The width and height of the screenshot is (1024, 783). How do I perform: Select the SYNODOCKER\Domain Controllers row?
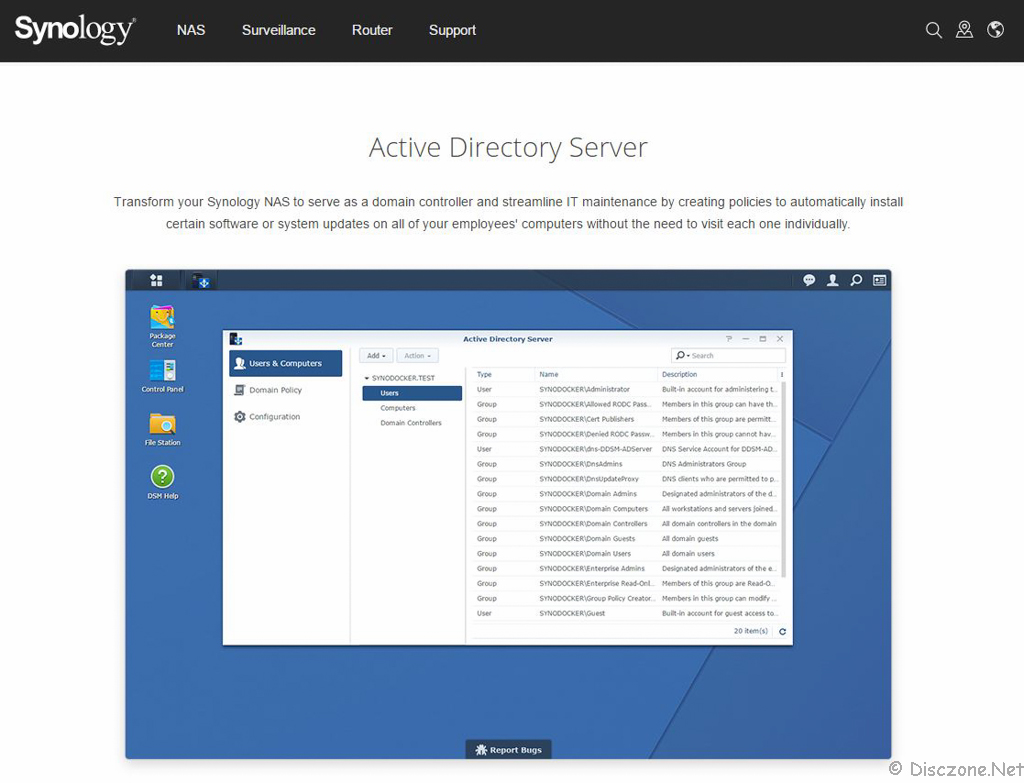point(626,524)
